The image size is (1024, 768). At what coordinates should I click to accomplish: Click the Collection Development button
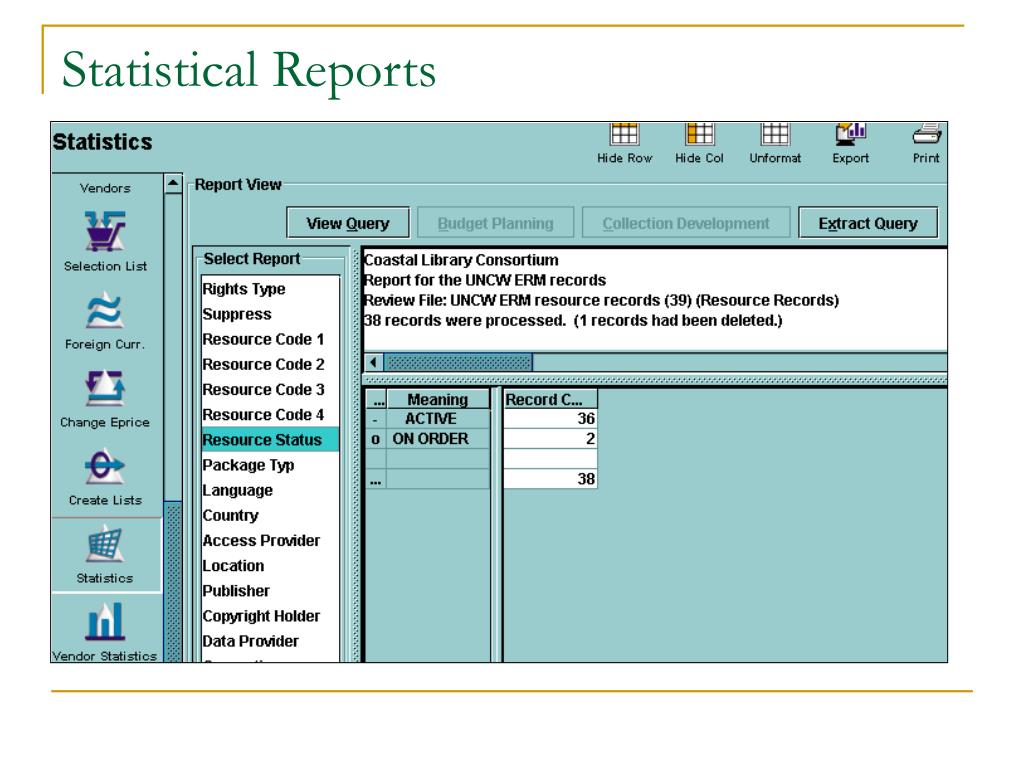click(686, 223)
